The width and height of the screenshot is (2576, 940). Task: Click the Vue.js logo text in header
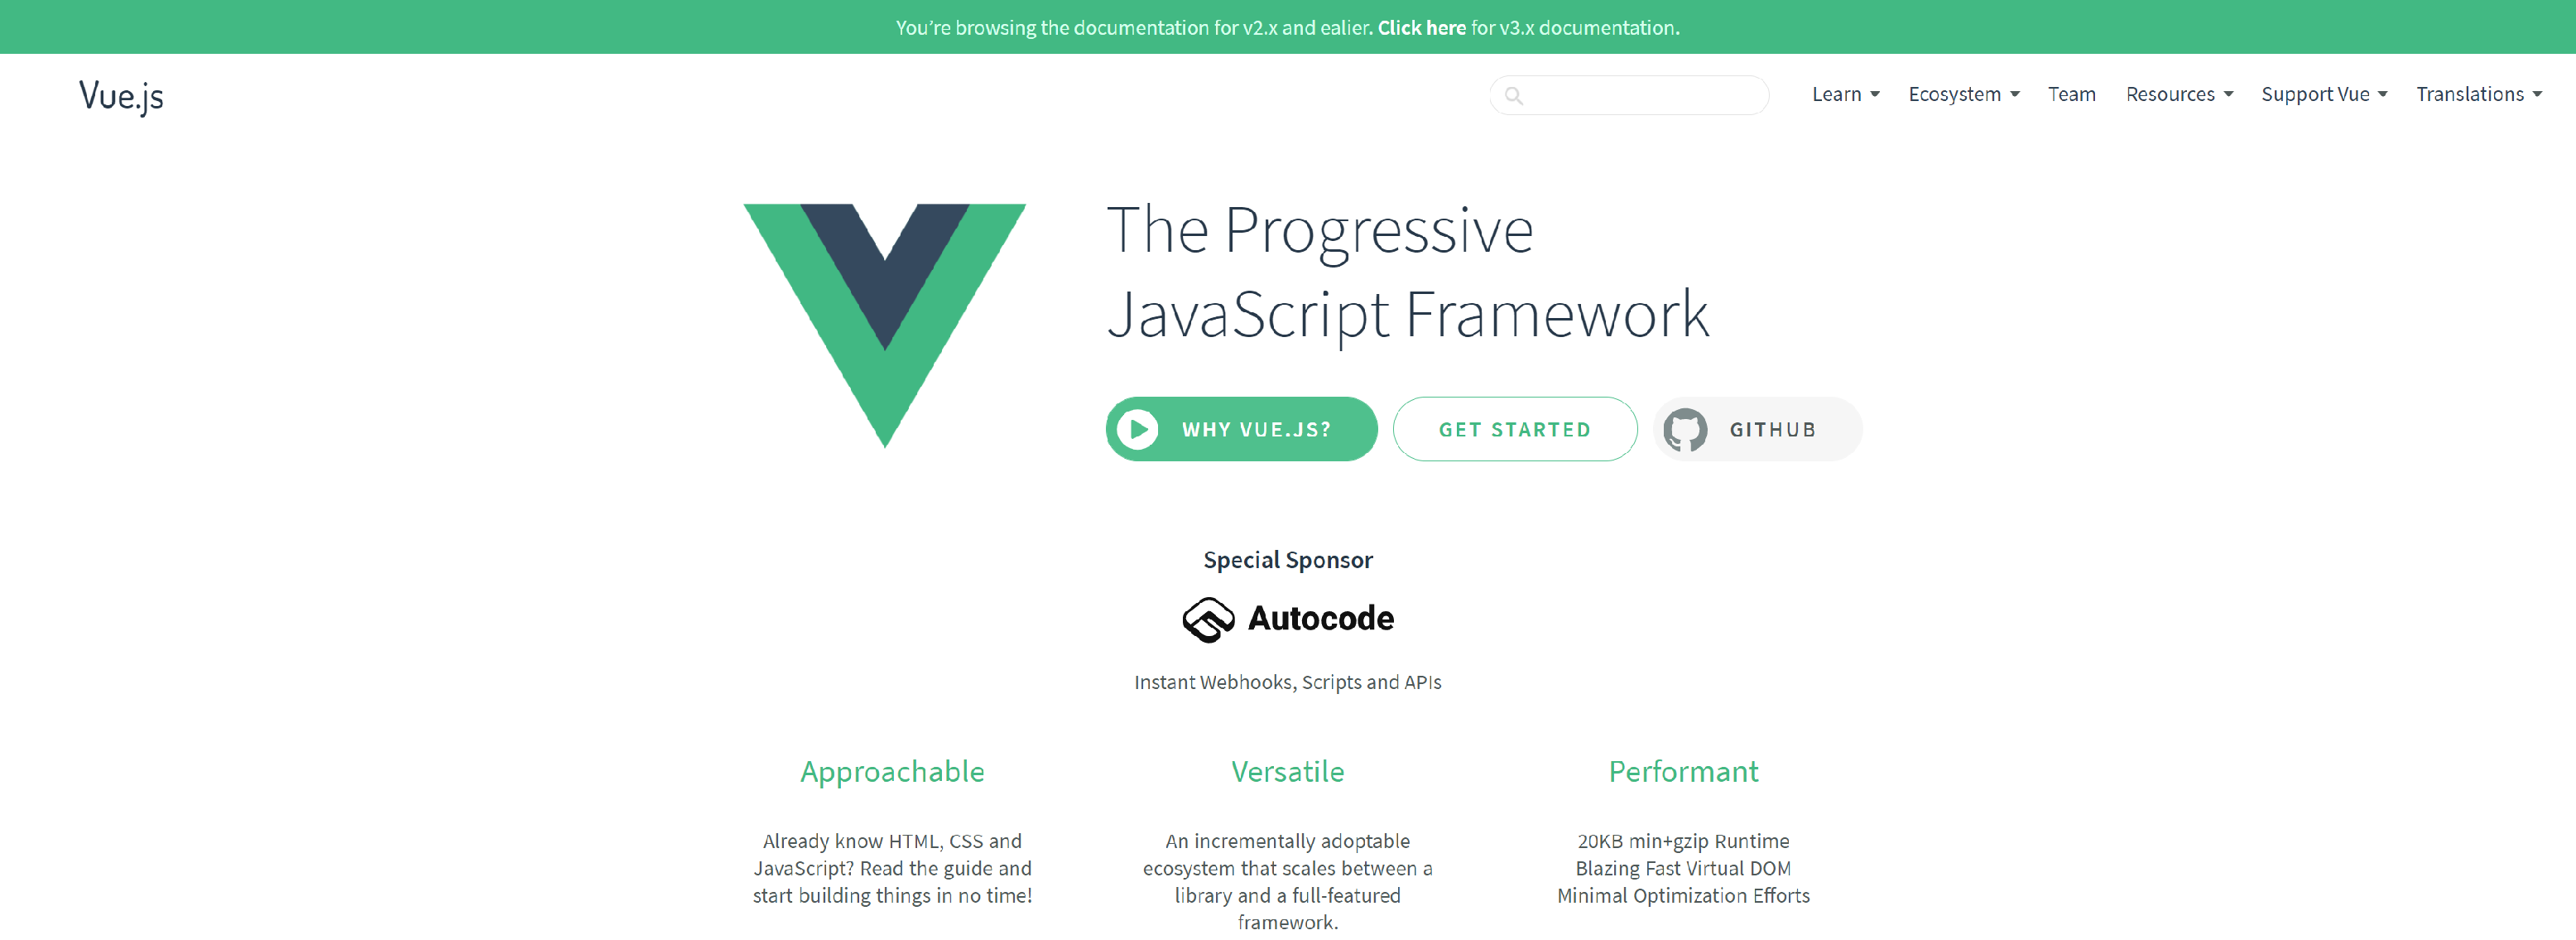121,96
